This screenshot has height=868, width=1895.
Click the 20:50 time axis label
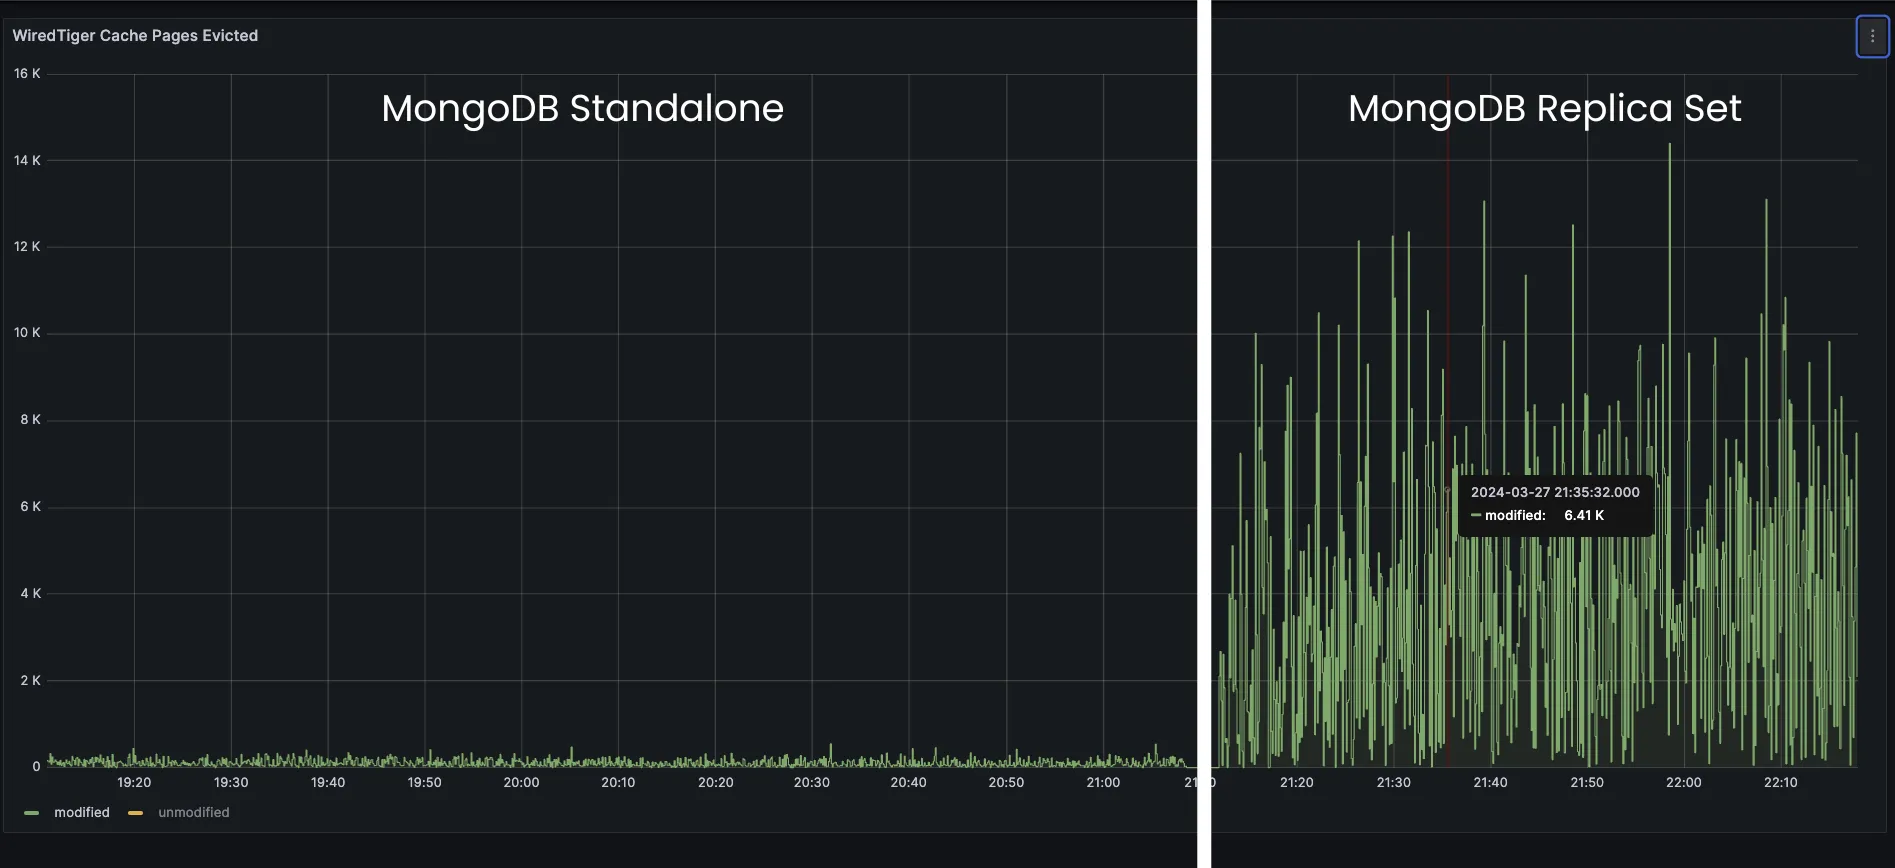point(1006,782)
